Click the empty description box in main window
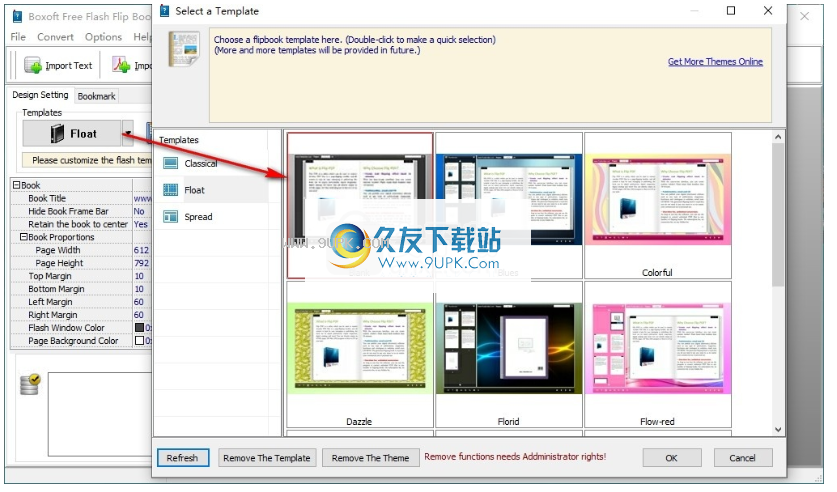837x492 pixels. pos(100,414)
